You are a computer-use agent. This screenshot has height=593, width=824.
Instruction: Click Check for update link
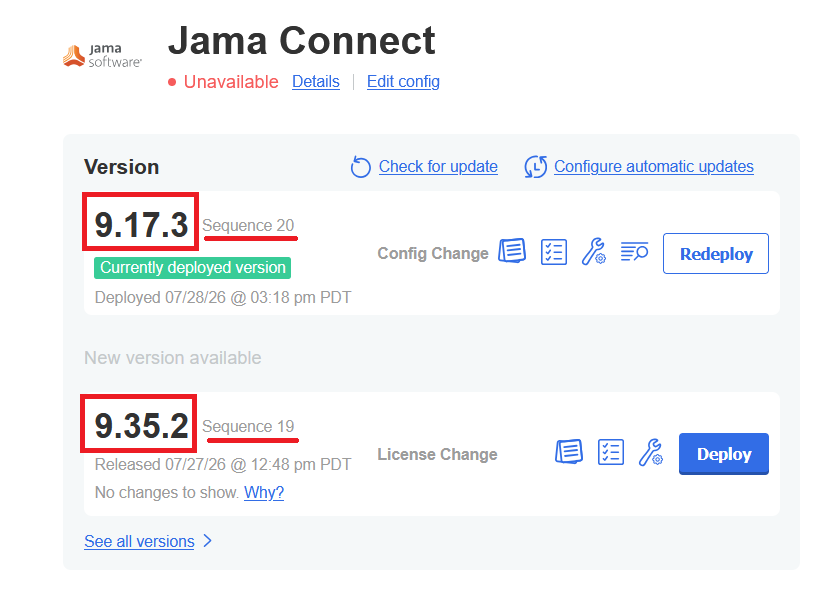pos(438,167)
